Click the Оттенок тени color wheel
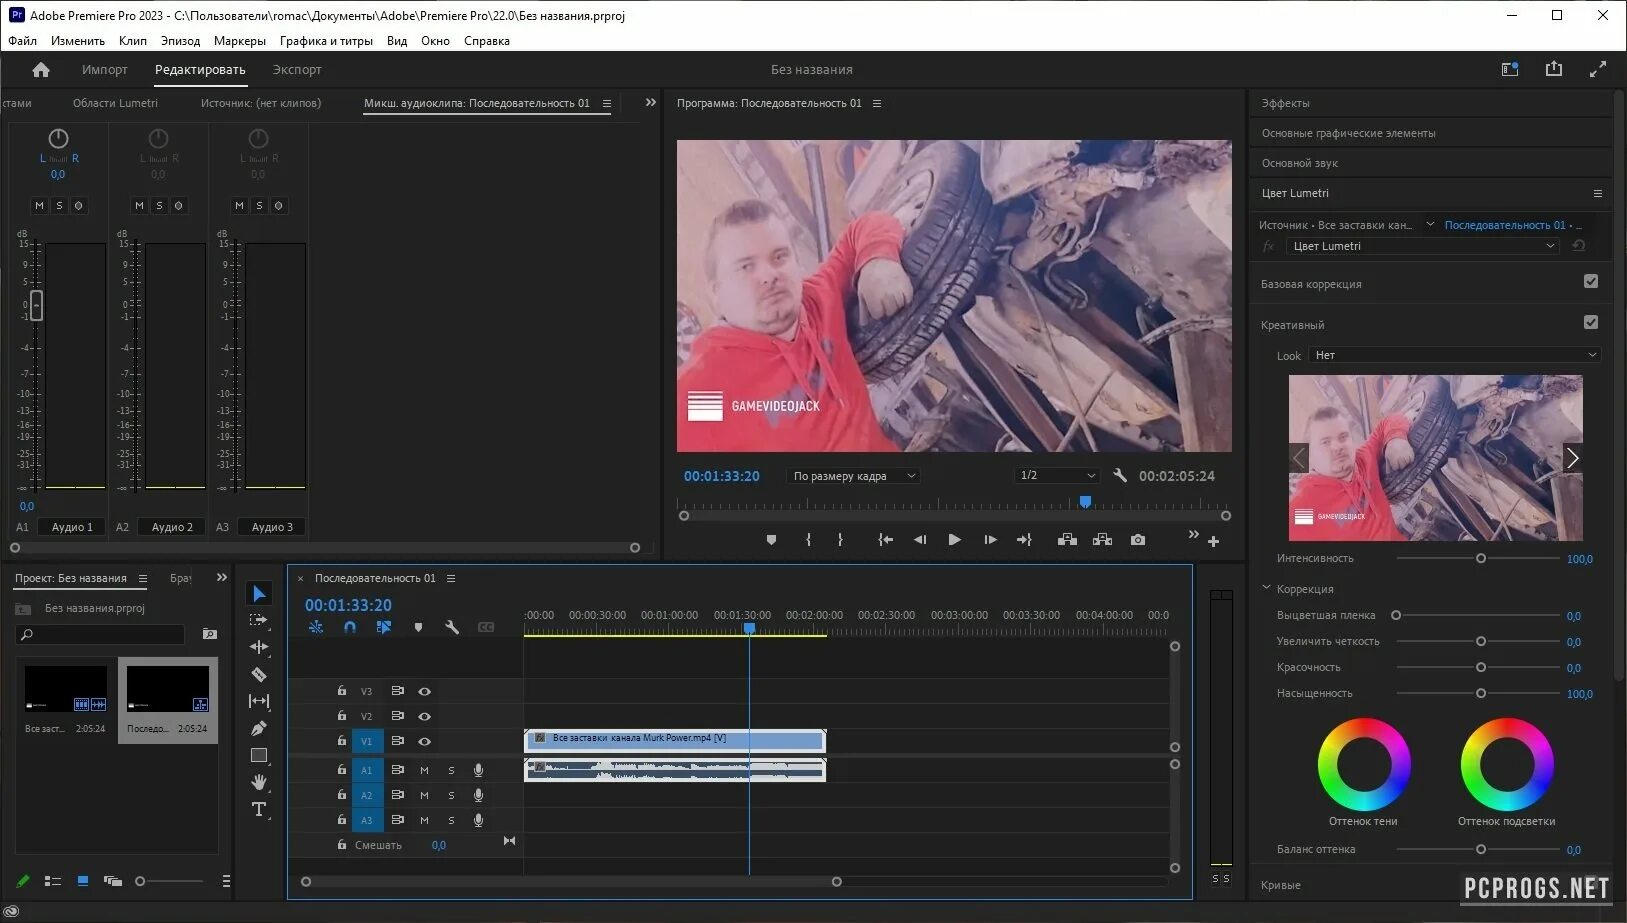The width and height of the screenshot is (1627, 923). pos(1364,764)
